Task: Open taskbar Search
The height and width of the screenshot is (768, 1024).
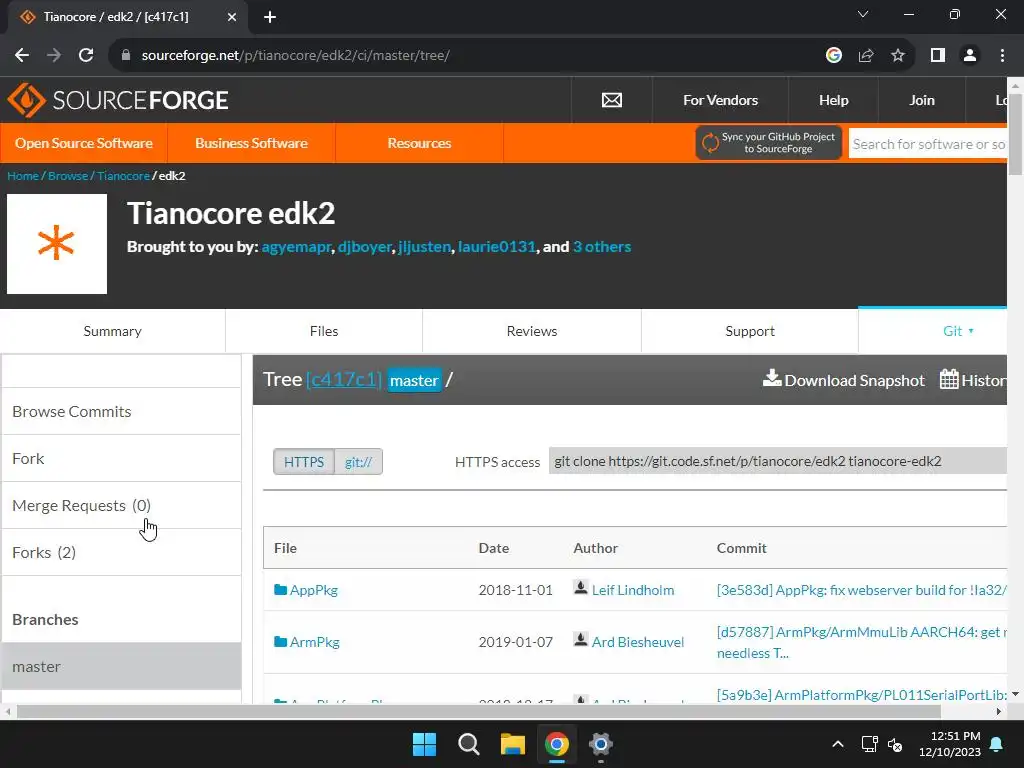Action: point(468,744)
